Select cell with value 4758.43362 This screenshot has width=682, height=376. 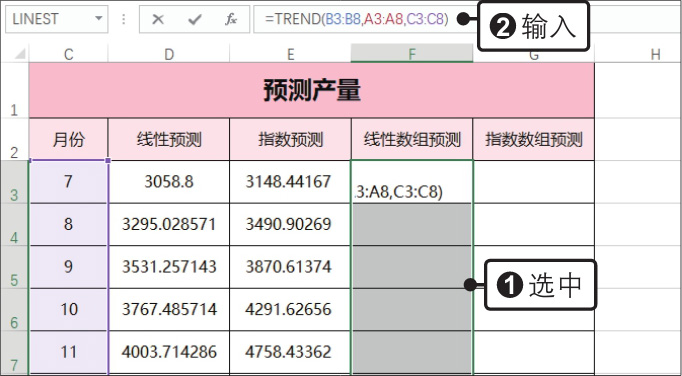(290, 352)
